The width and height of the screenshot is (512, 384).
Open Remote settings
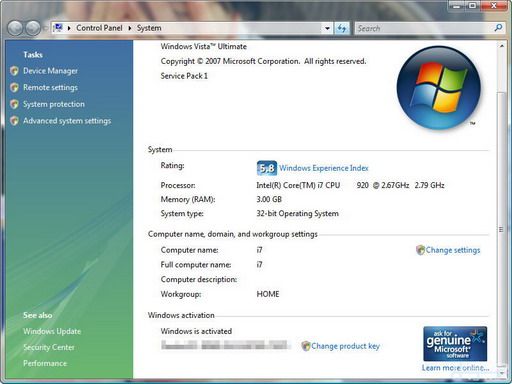pyautogui.click(x=50, y=87)
